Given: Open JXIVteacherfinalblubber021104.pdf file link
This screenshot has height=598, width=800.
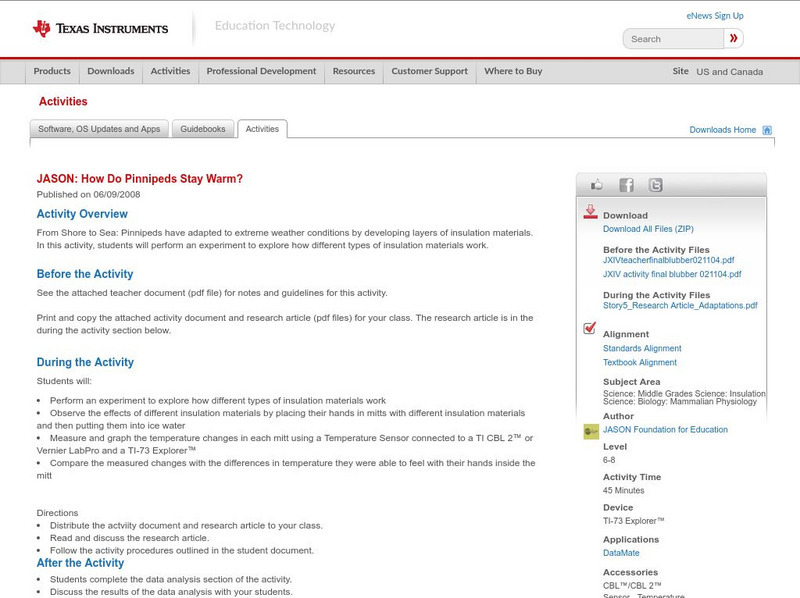Looking at the screenshot, I should click(x=668, y=260).
